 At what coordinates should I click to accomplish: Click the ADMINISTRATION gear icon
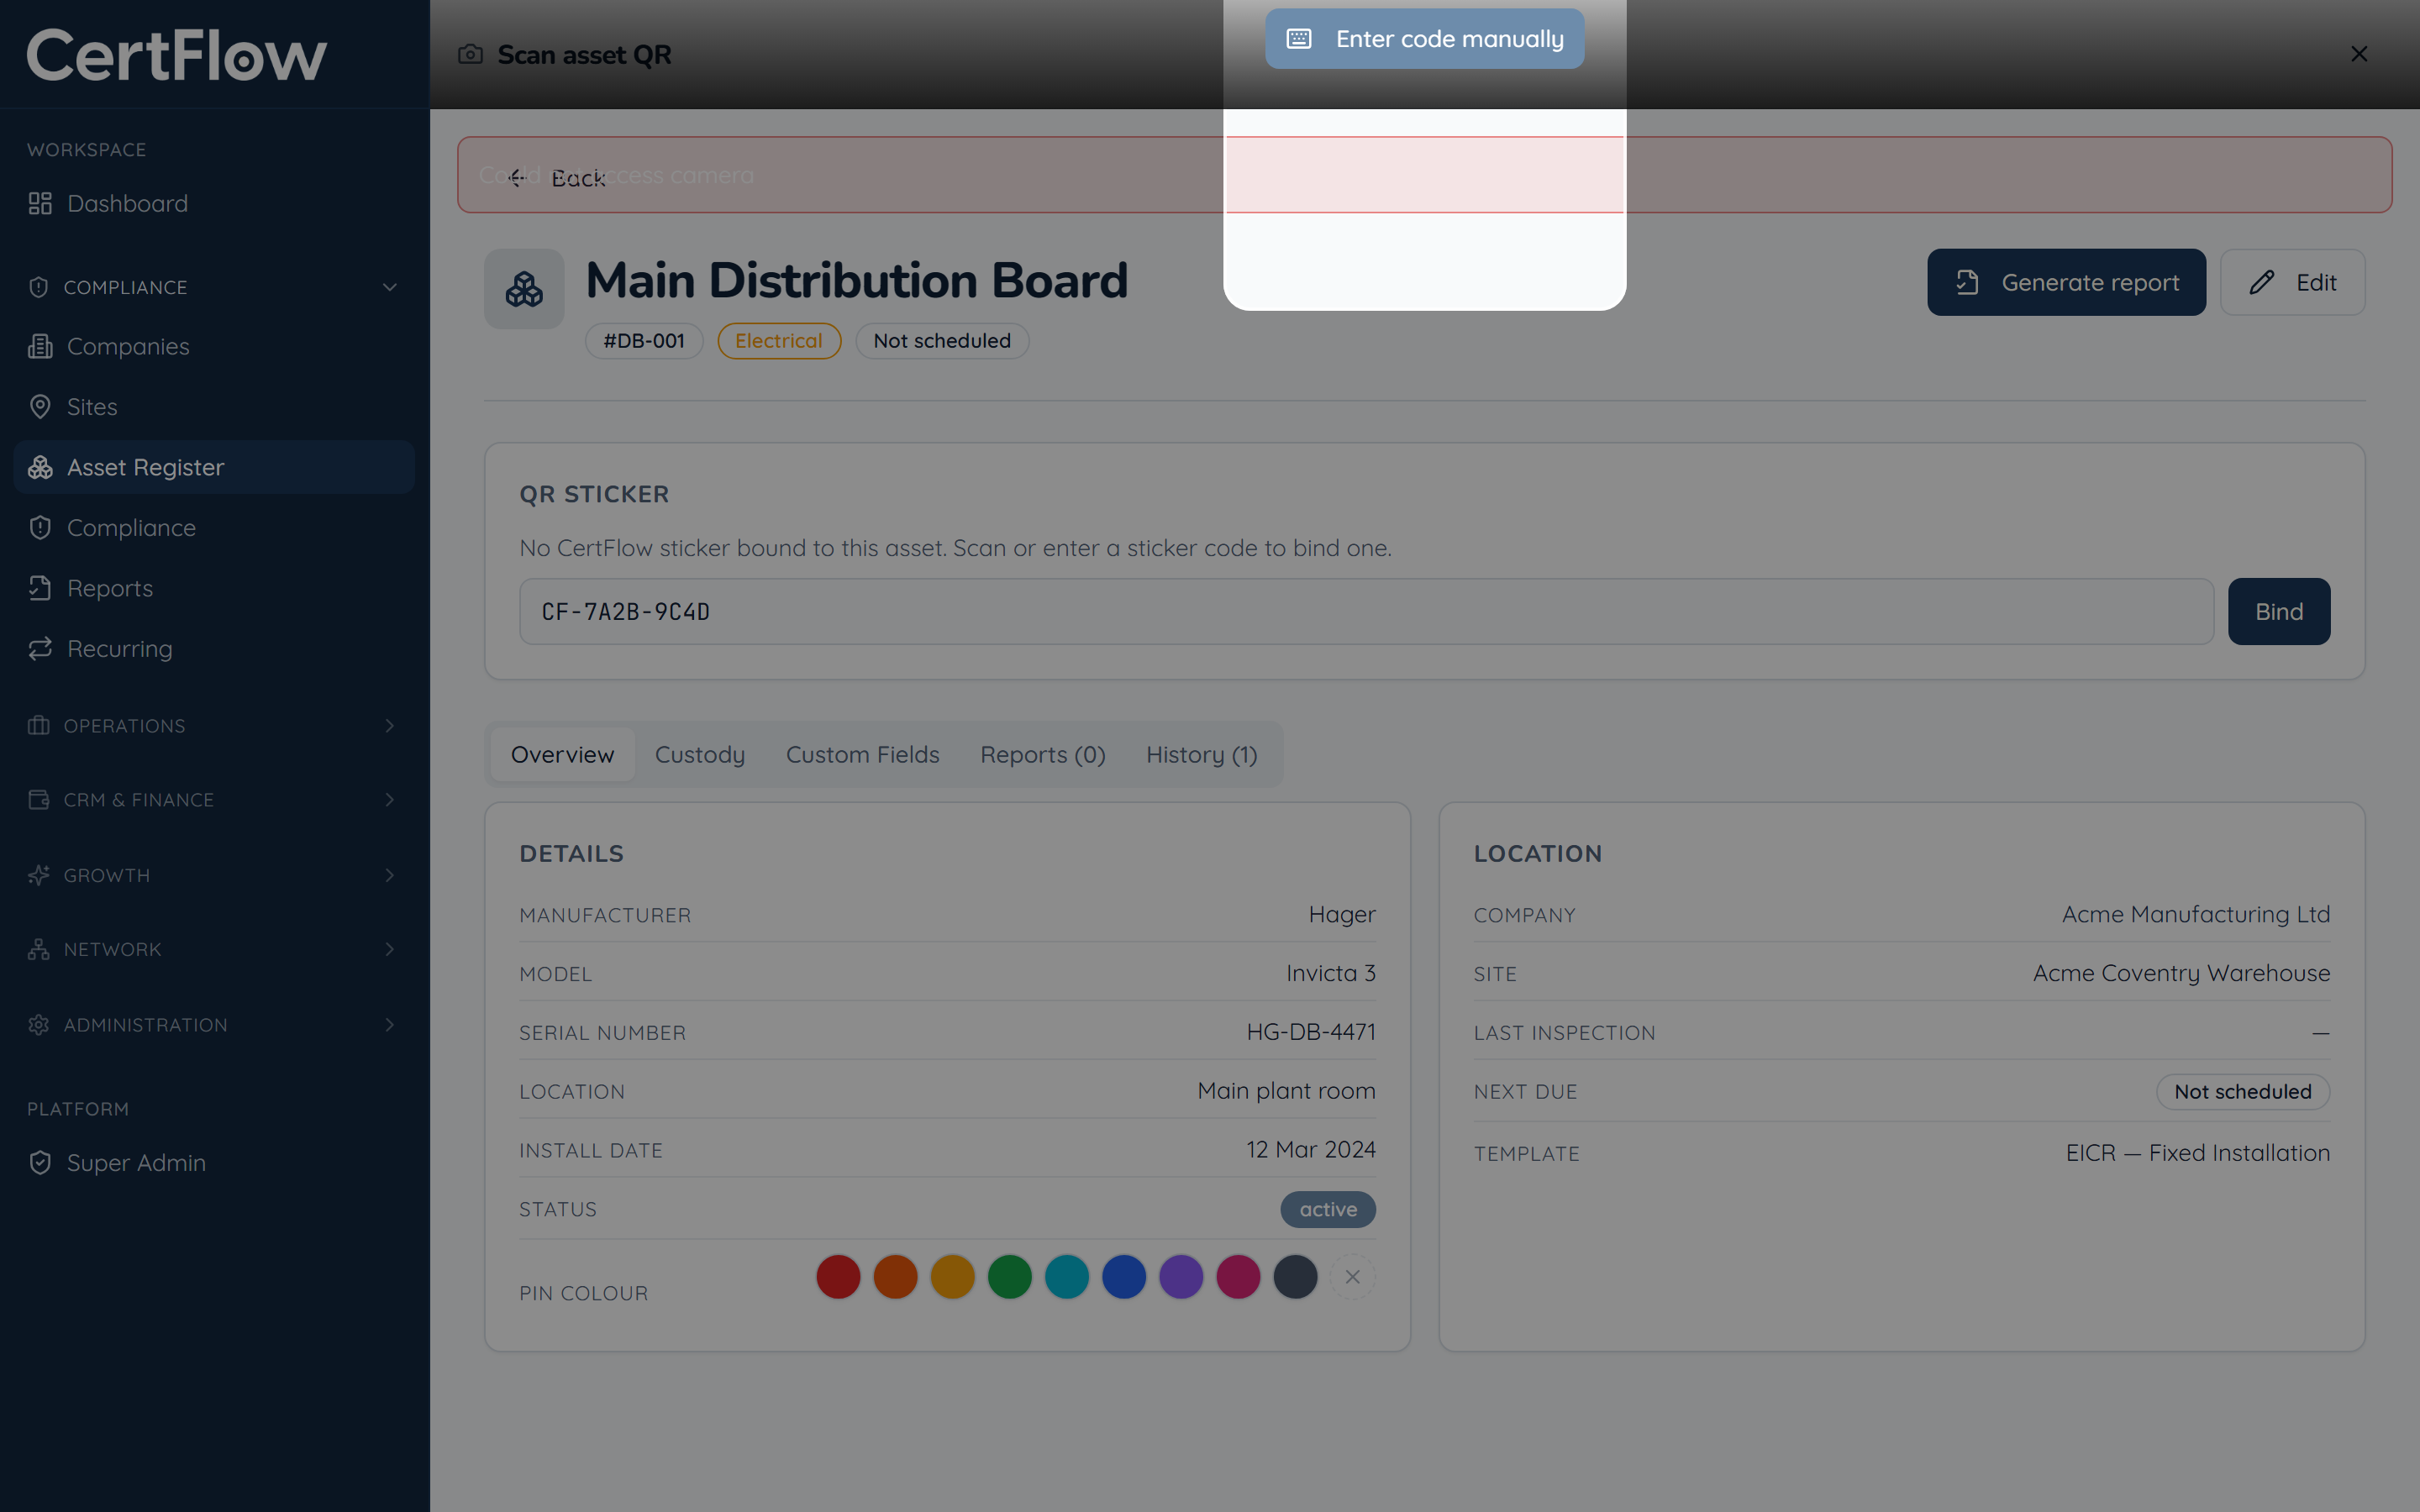tap(39, 1025)
